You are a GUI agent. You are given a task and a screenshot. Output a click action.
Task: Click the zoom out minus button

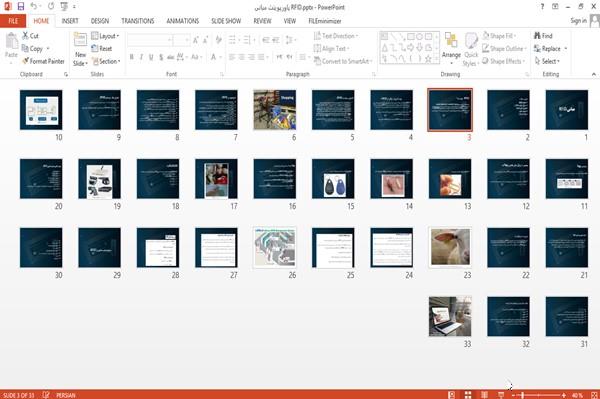click(x=514, y=395)
